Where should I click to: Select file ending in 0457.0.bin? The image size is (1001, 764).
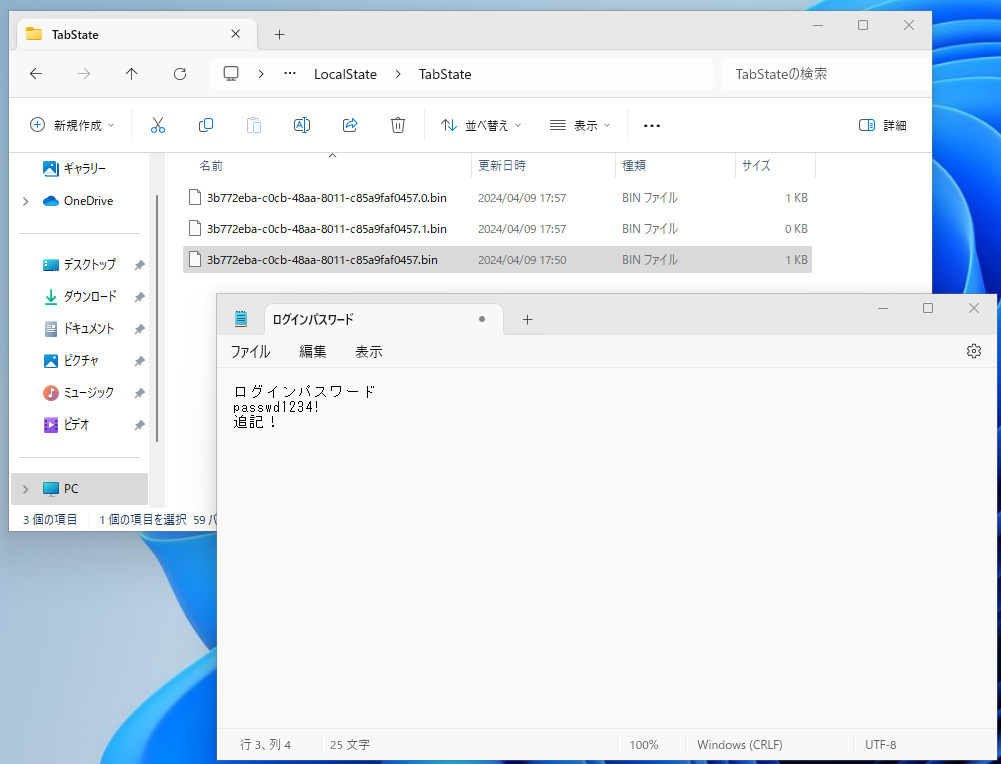pyautogui.click(x=497, y=198)
